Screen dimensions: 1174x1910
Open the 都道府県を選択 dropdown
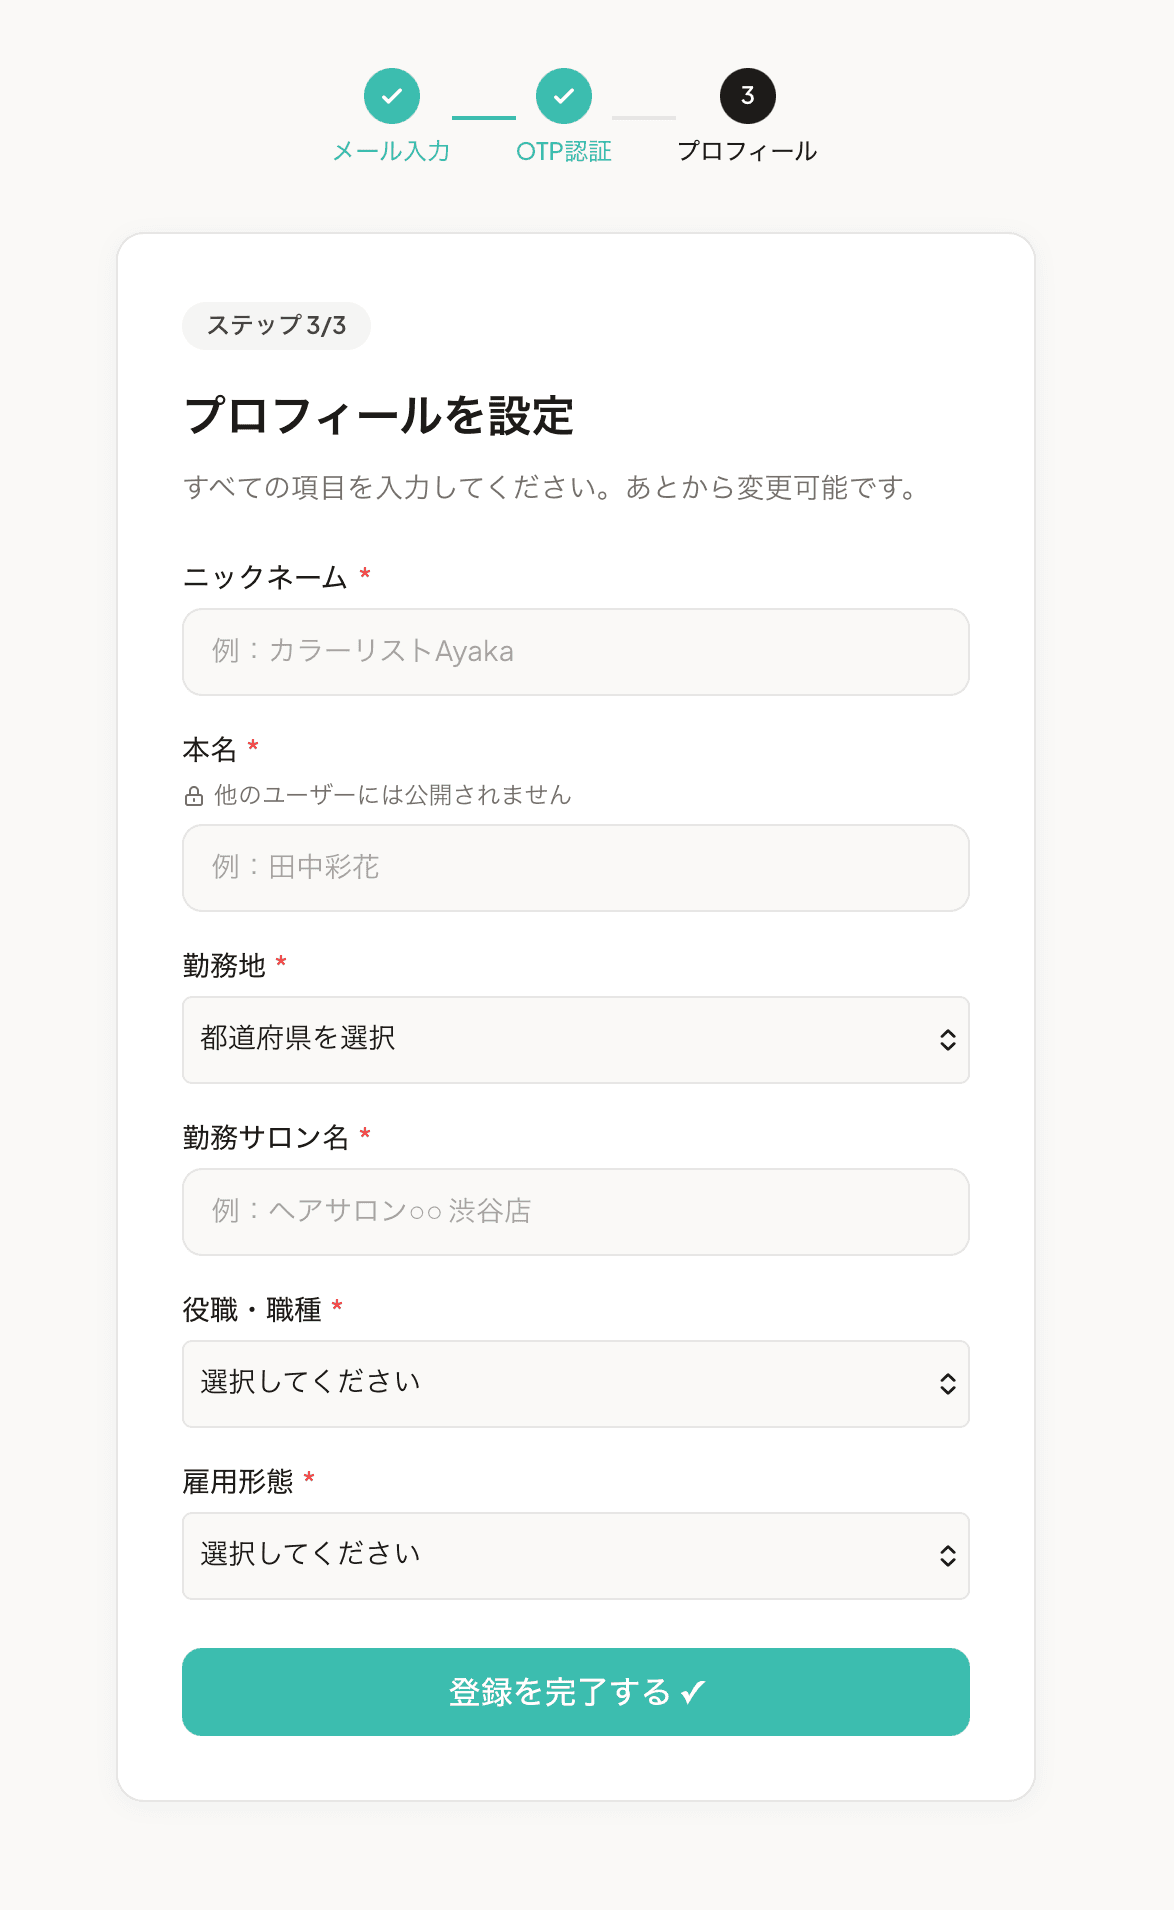pyautogui.click(x=575, y=1040)
